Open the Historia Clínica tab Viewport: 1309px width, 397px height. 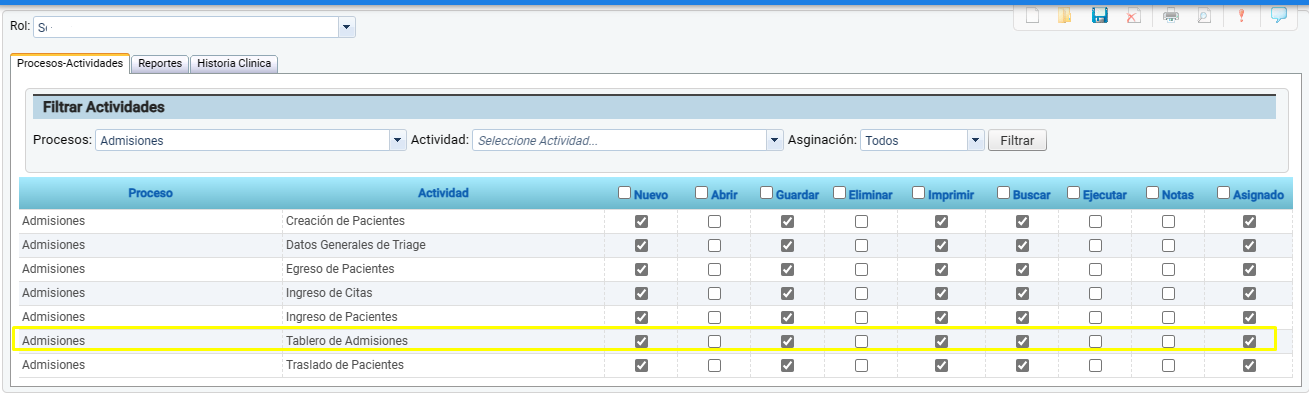point(234,63)
